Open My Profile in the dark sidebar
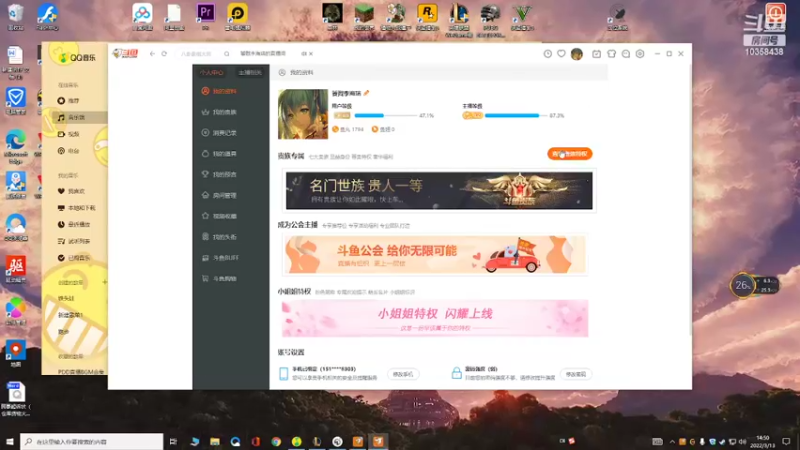800x450 pixels. tap(219, 91)
